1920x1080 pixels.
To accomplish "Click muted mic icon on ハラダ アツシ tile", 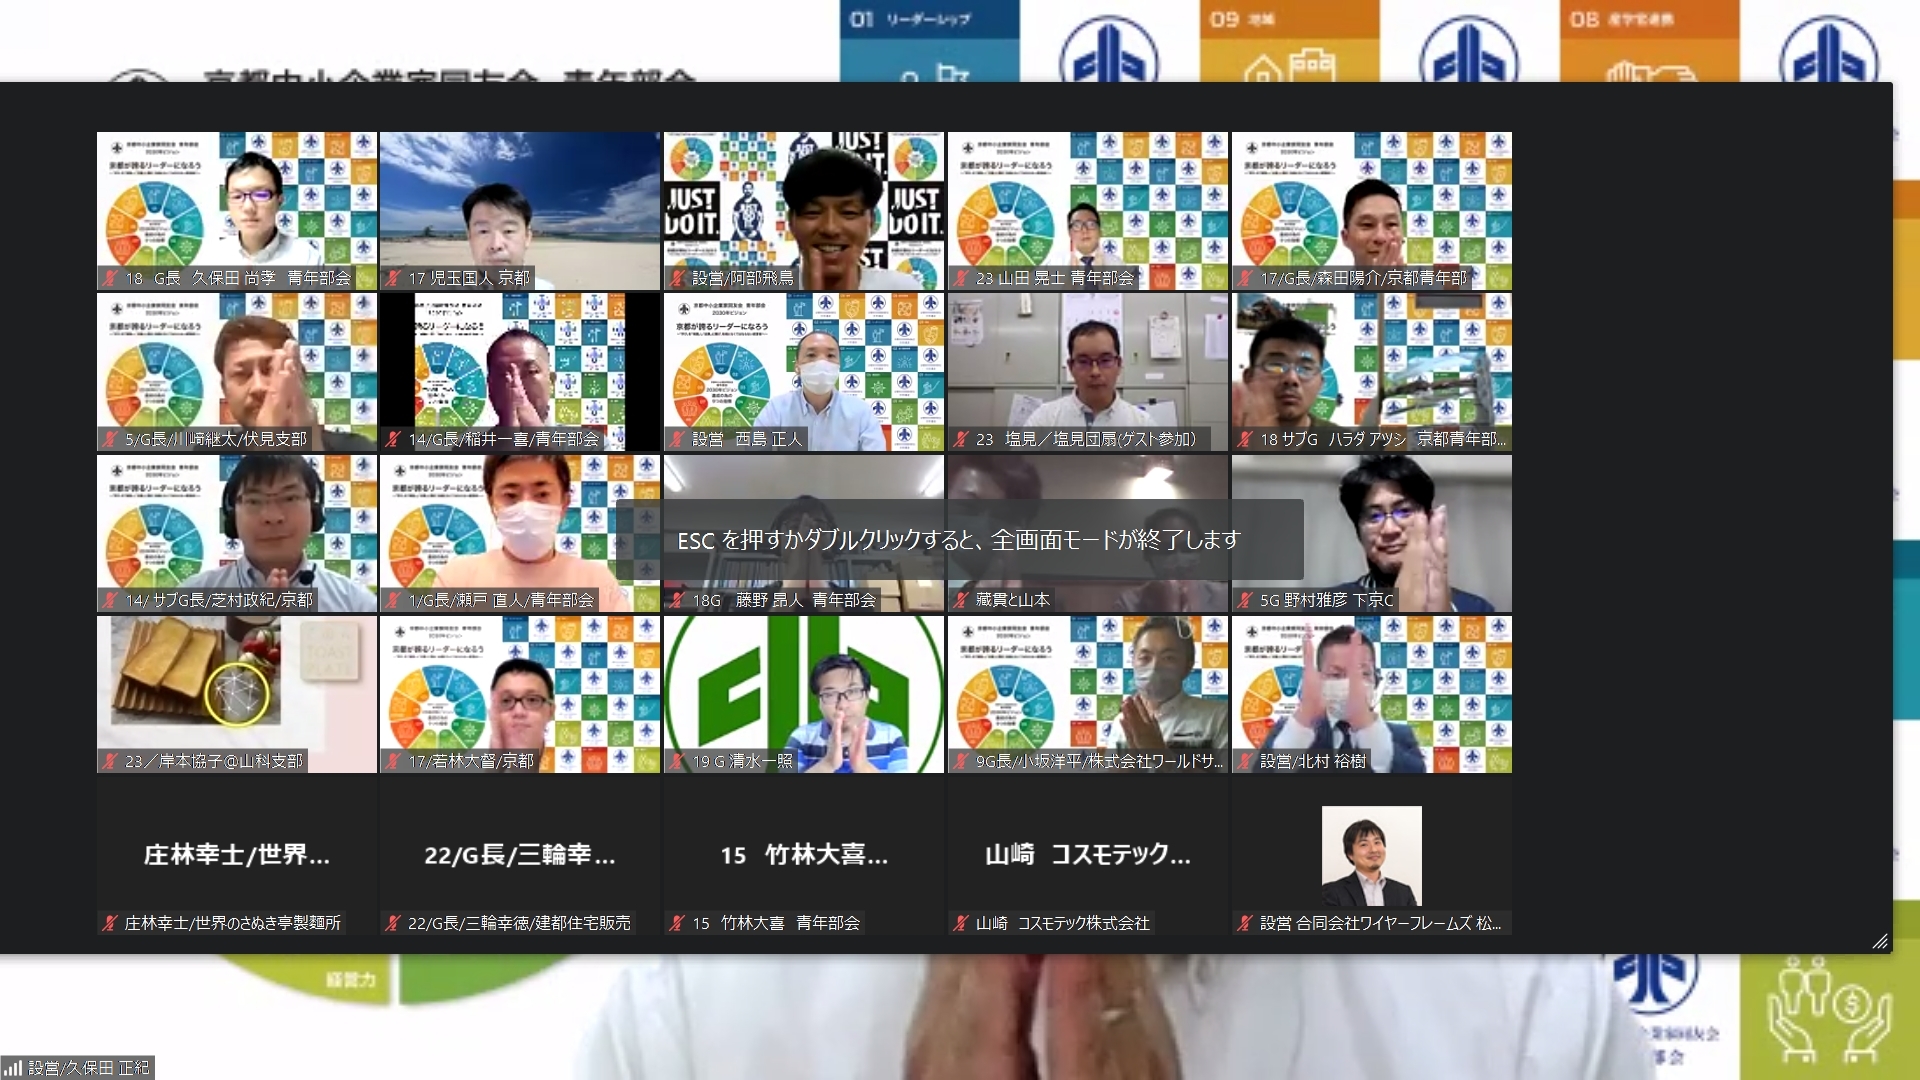I will 1245,439.
